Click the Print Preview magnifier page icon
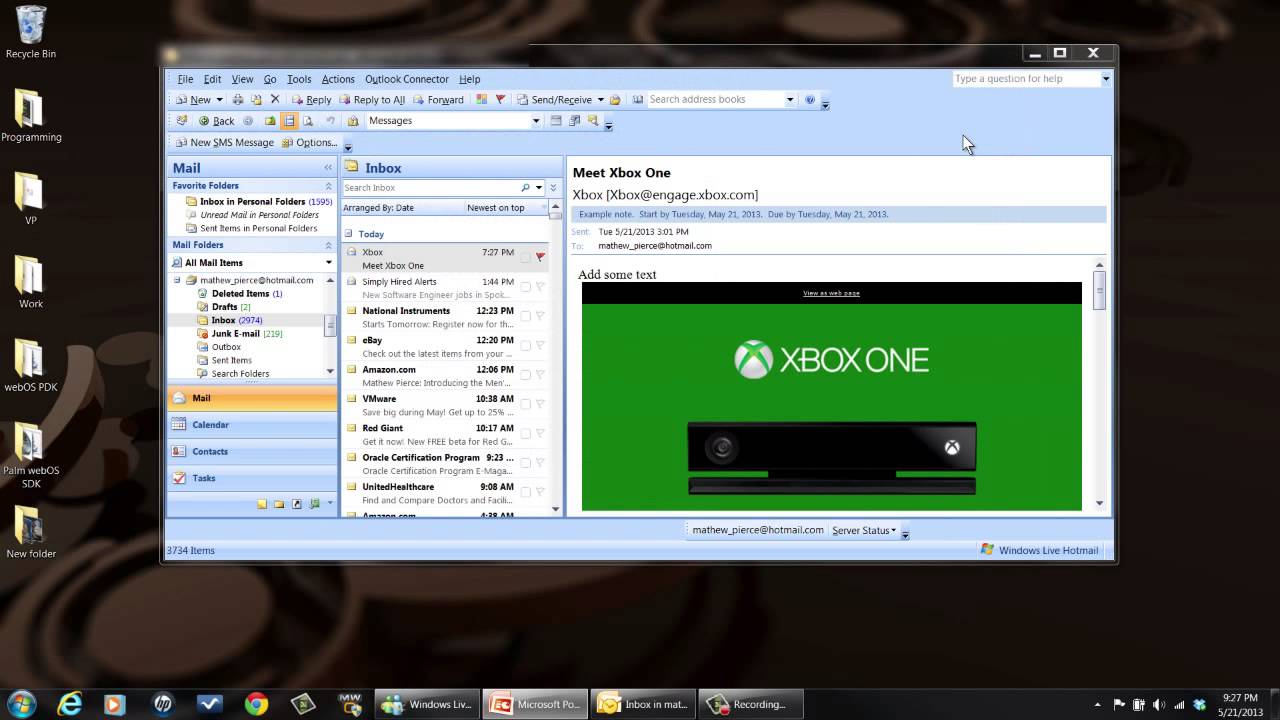This screenshot has height=720, width=1280. (x=308, y=121)
